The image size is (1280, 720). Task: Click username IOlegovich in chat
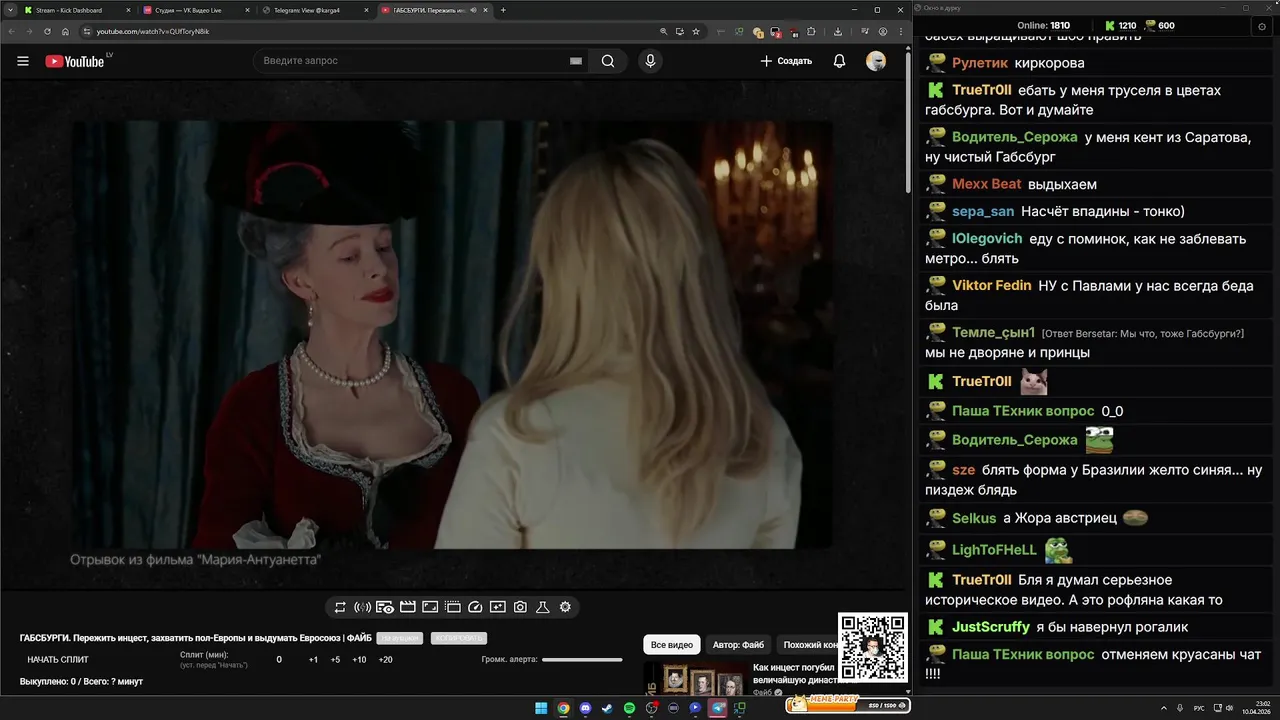987,238
